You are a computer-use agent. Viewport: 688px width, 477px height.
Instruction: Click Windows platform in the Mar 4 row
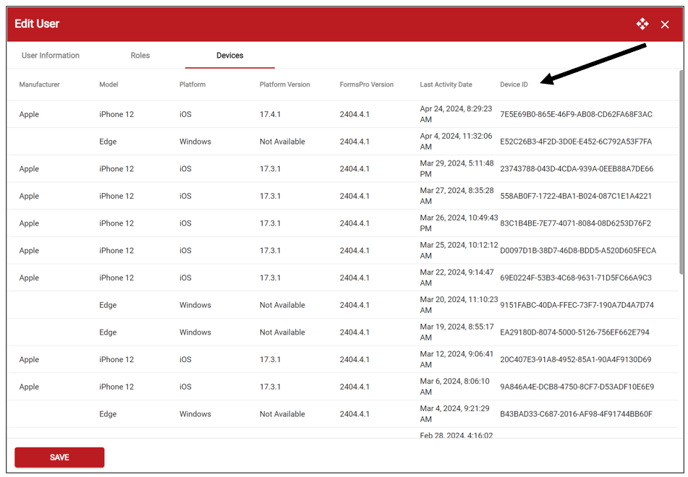pos(195,413)
